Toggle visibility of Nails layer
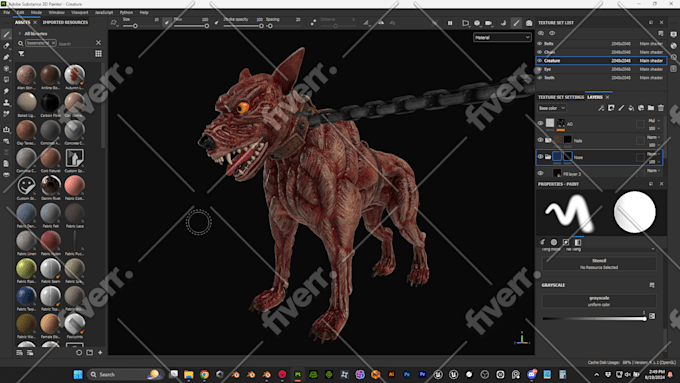 [540, 140]
